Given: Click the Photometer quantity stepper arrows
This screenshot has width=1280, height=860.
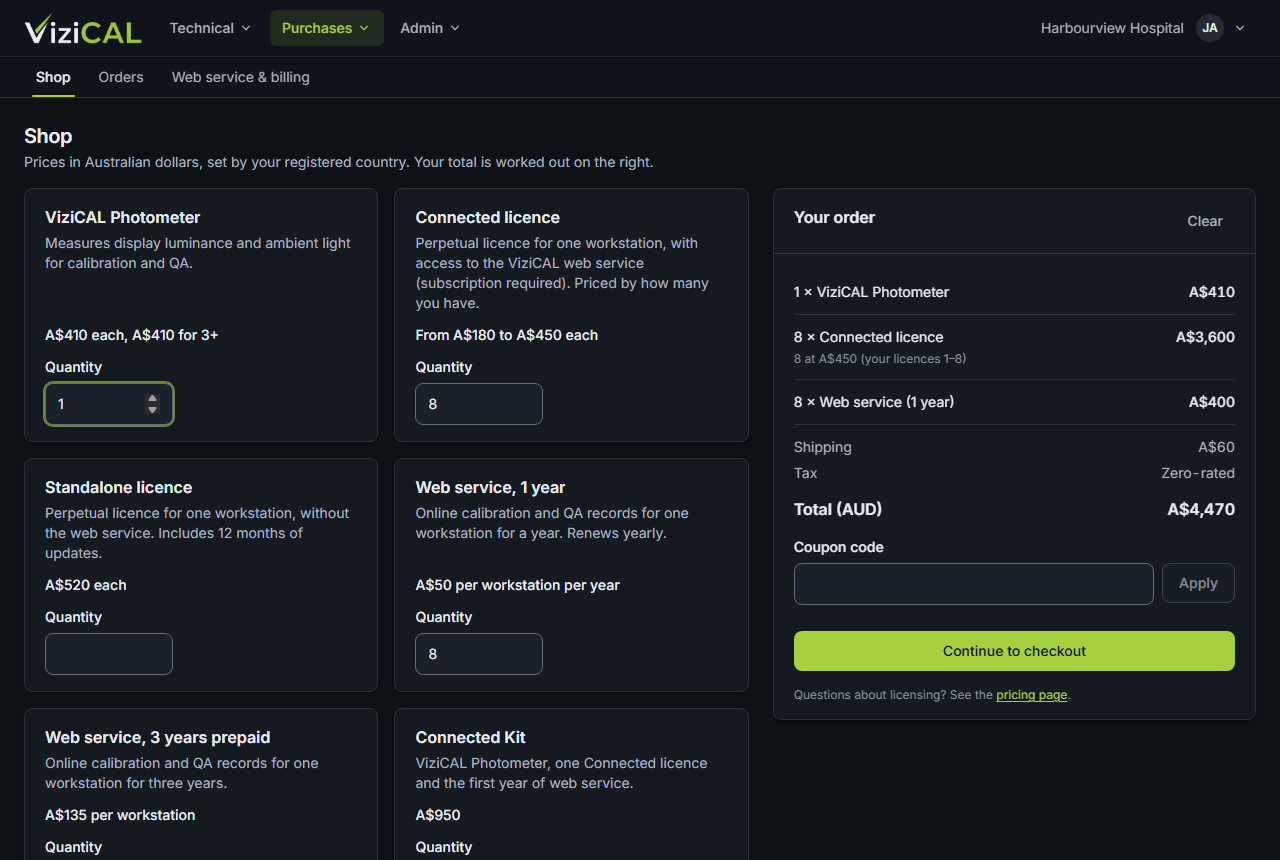Looking at the screenshot, I should click(x=152, y=404).
